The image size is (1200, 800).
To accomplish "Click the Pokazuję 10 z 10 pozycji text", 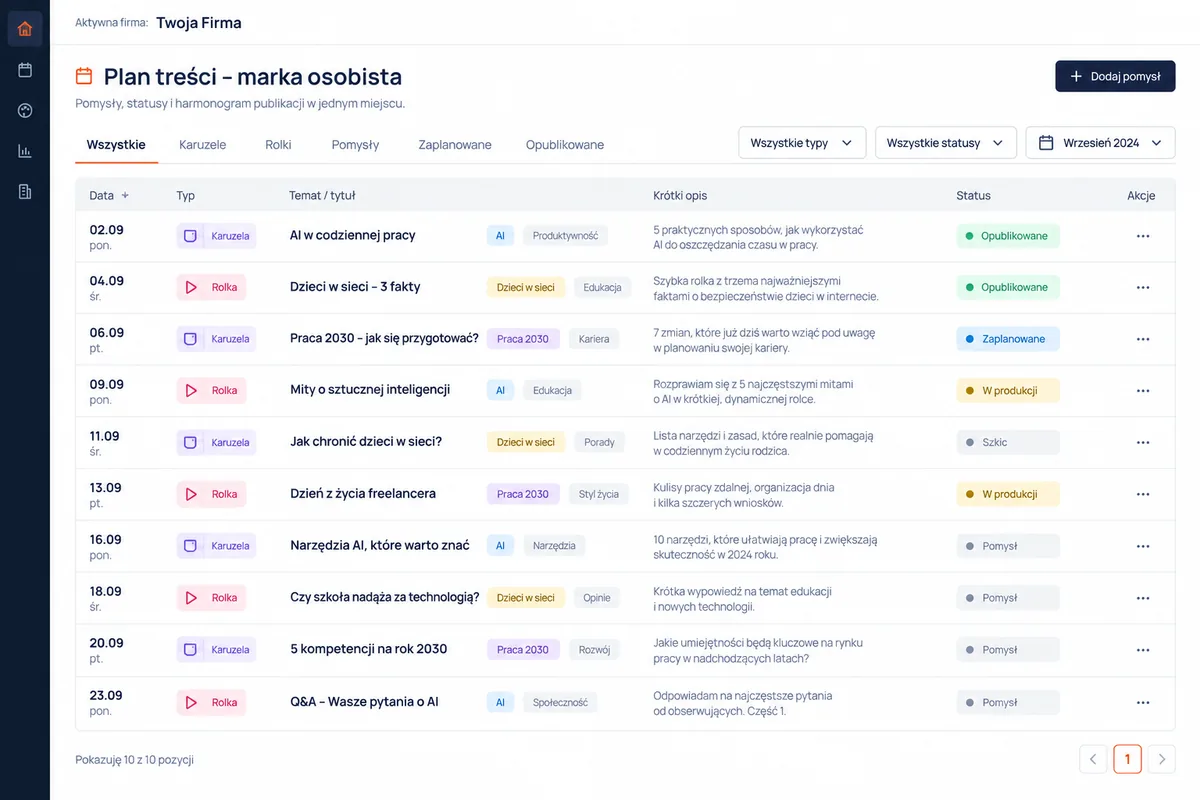I will pos(134,760).
